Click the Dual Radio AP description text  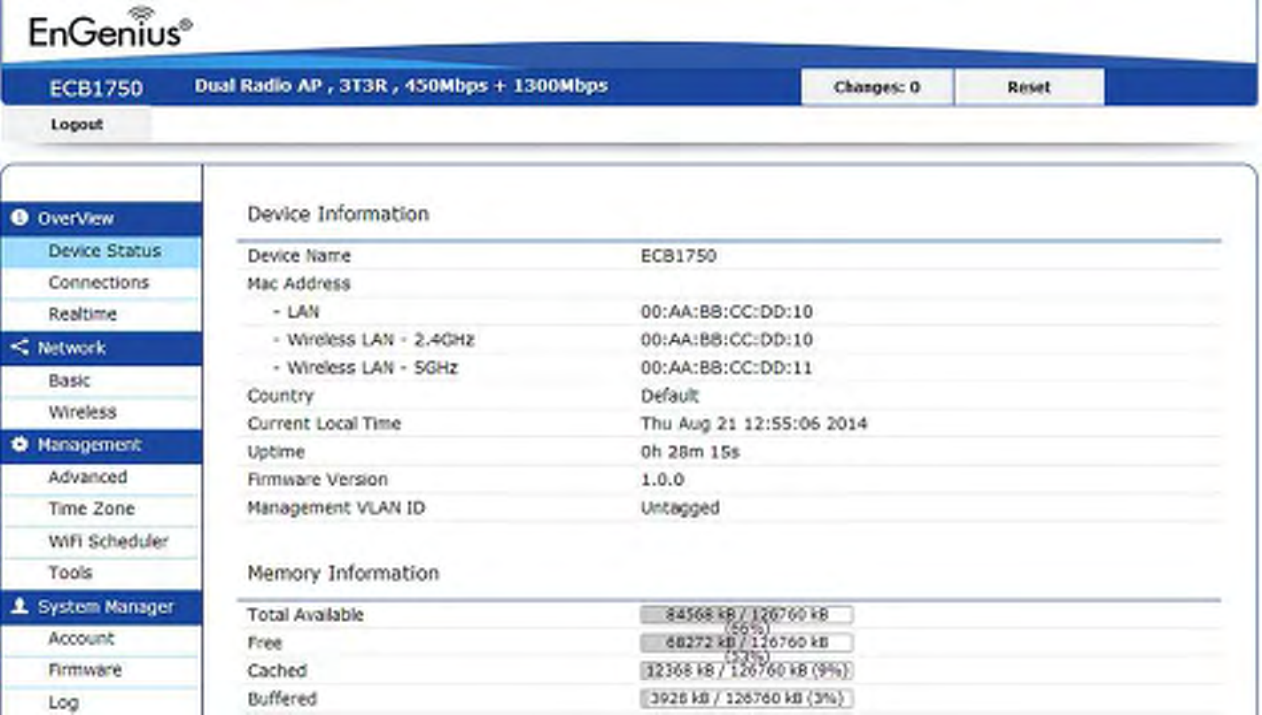[401, 86]
